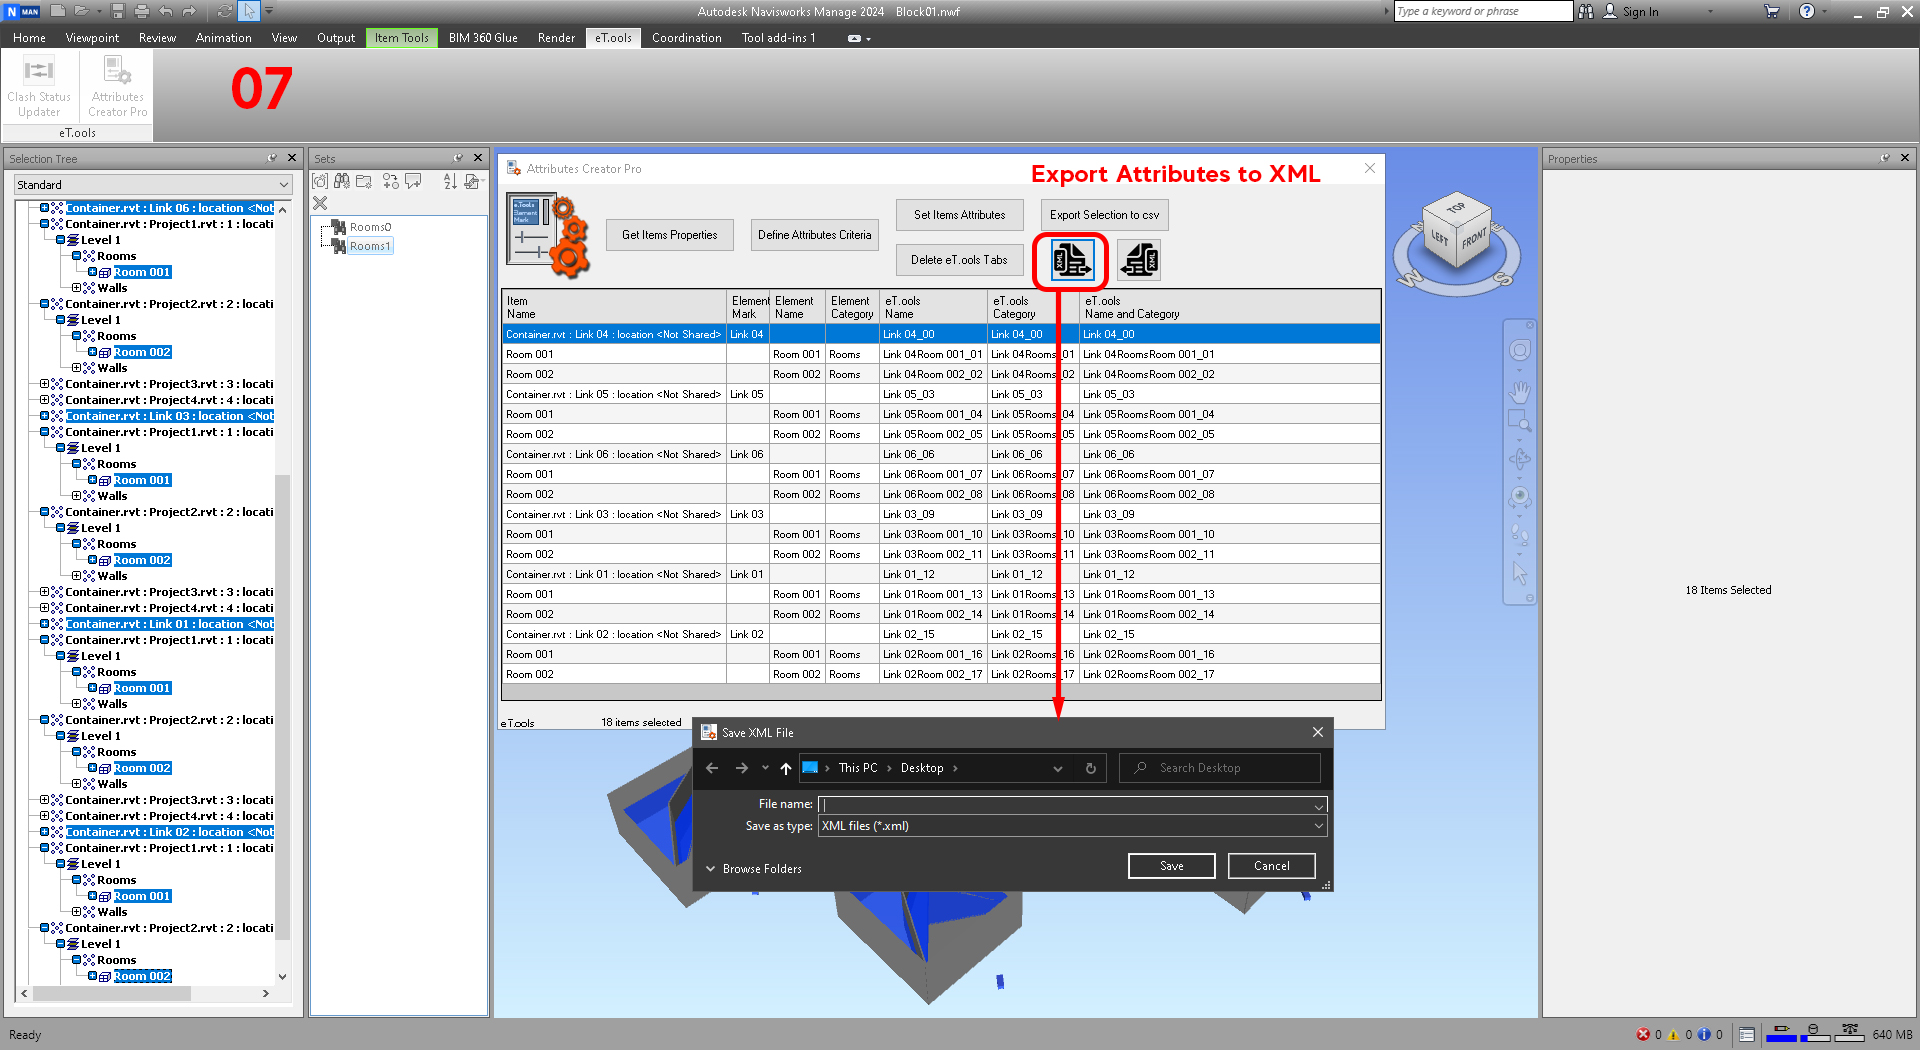The image size is (1920, 1050).
Task: Click the Open folder icon in quick access toolbar
Action: coord(82,11)
